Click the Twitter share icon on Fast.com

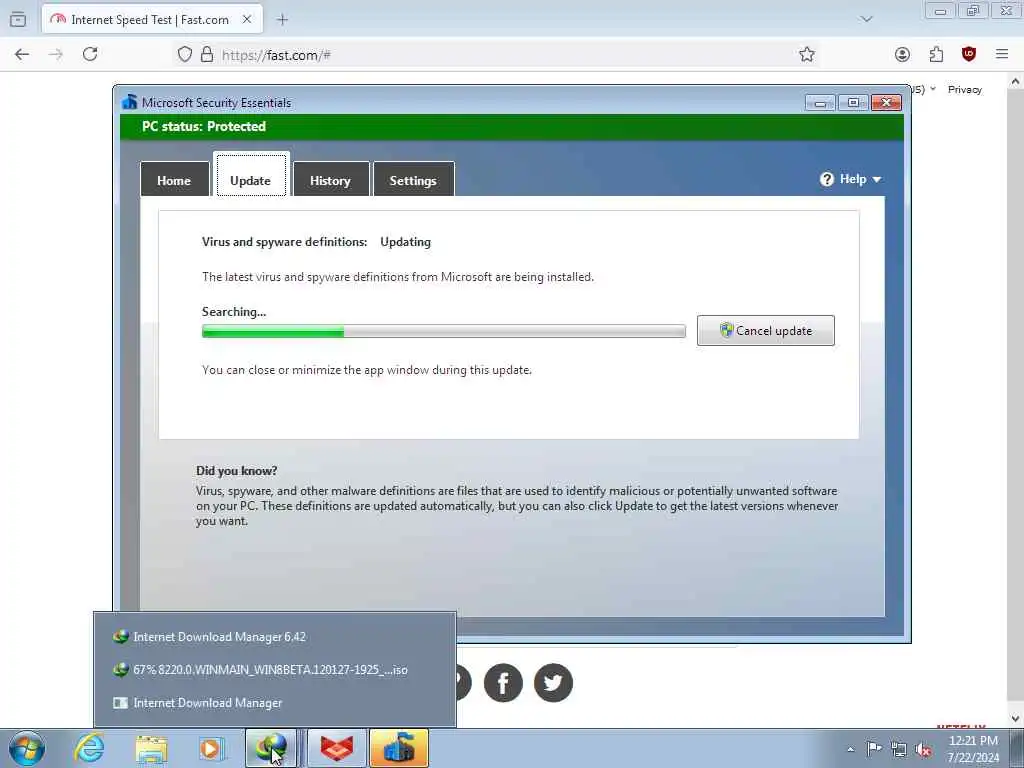pyautogui.click(x=553, y=682)
